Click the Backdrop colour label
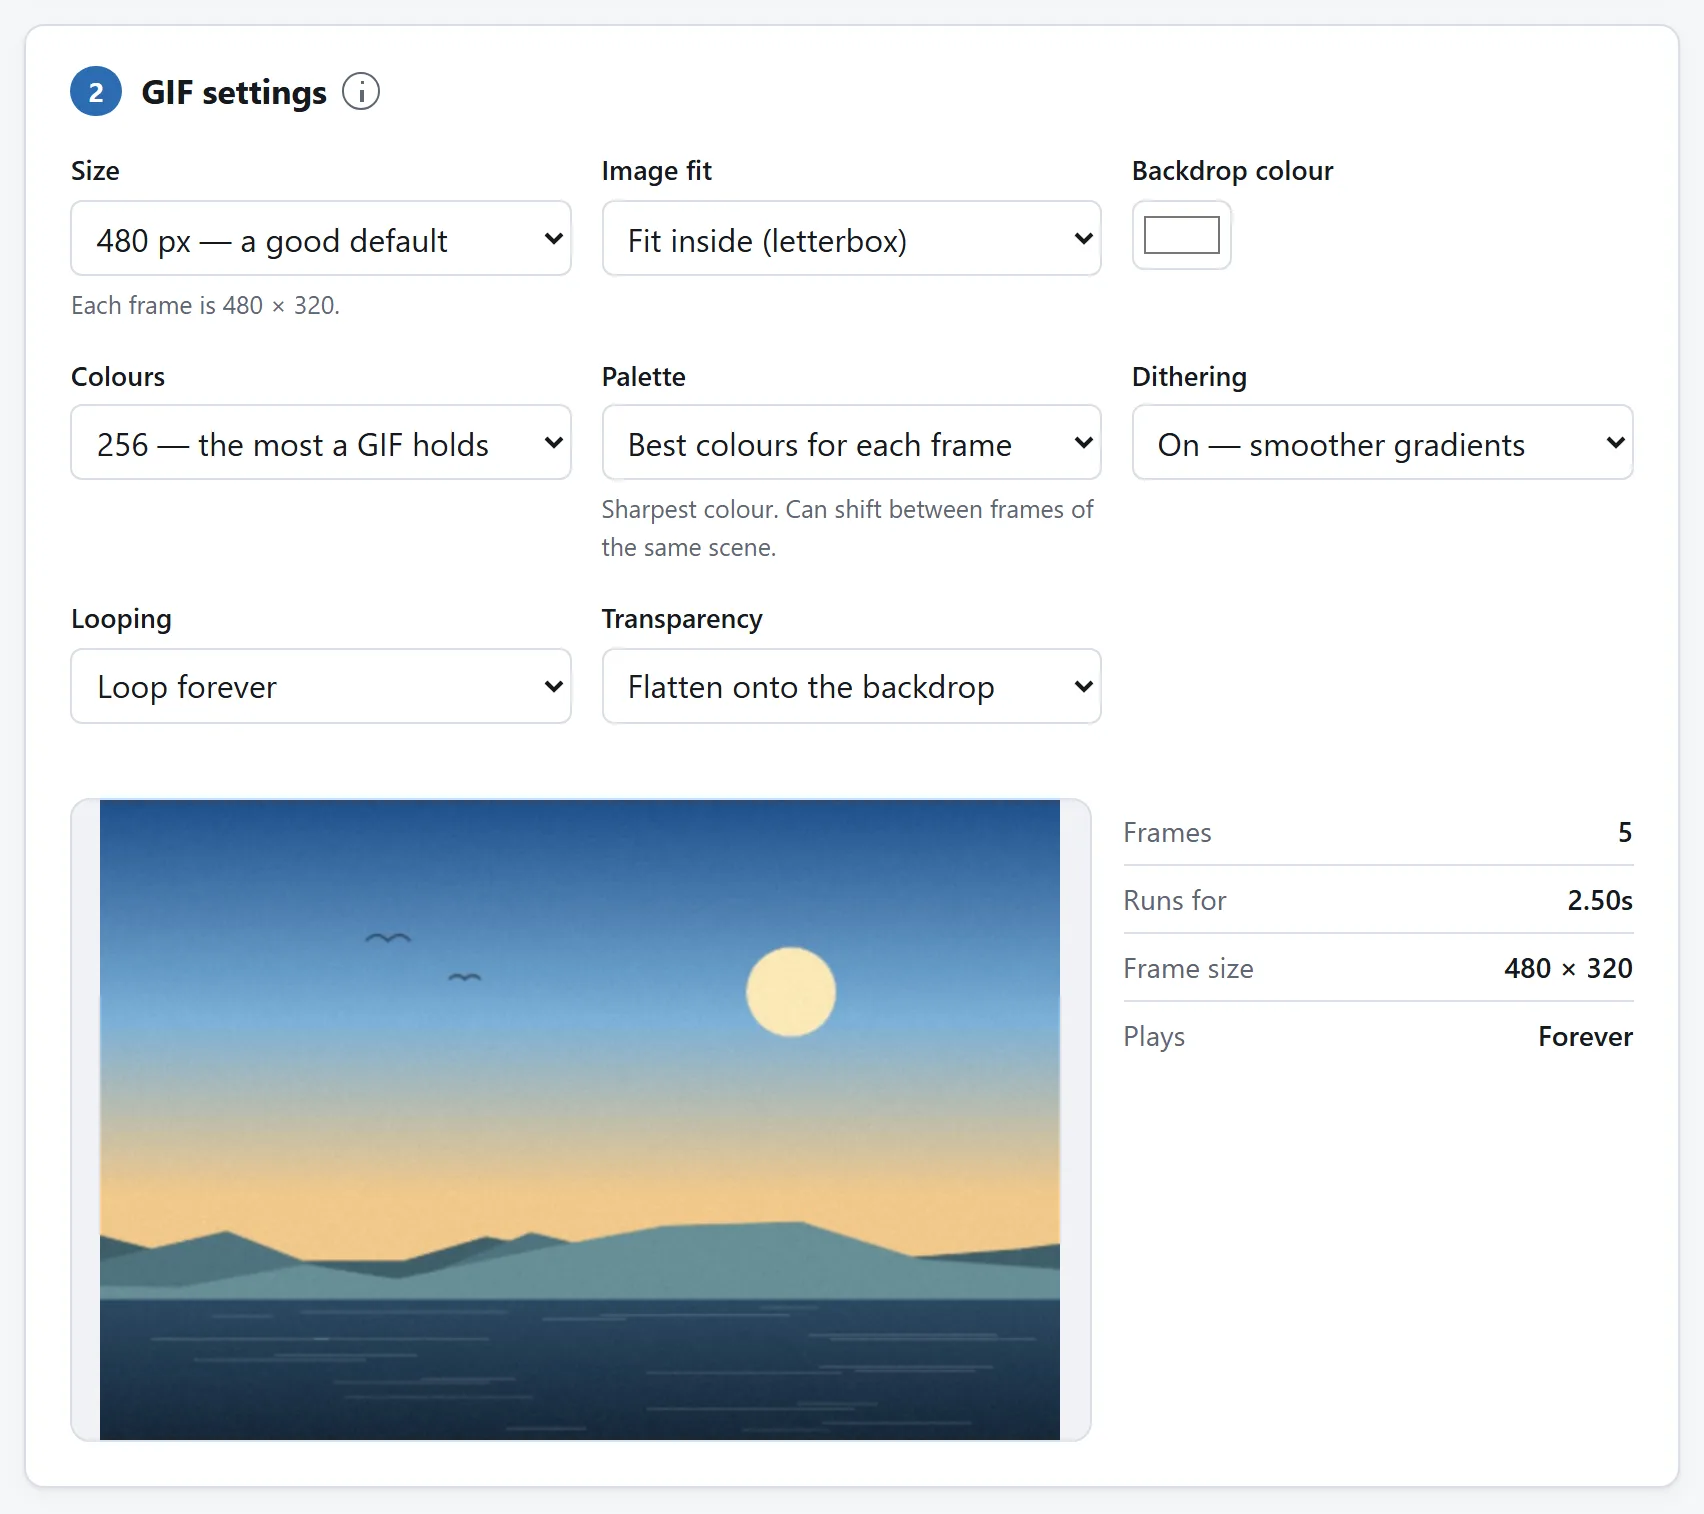Screen dimensions: 1704x1514 coord(1232,171)
